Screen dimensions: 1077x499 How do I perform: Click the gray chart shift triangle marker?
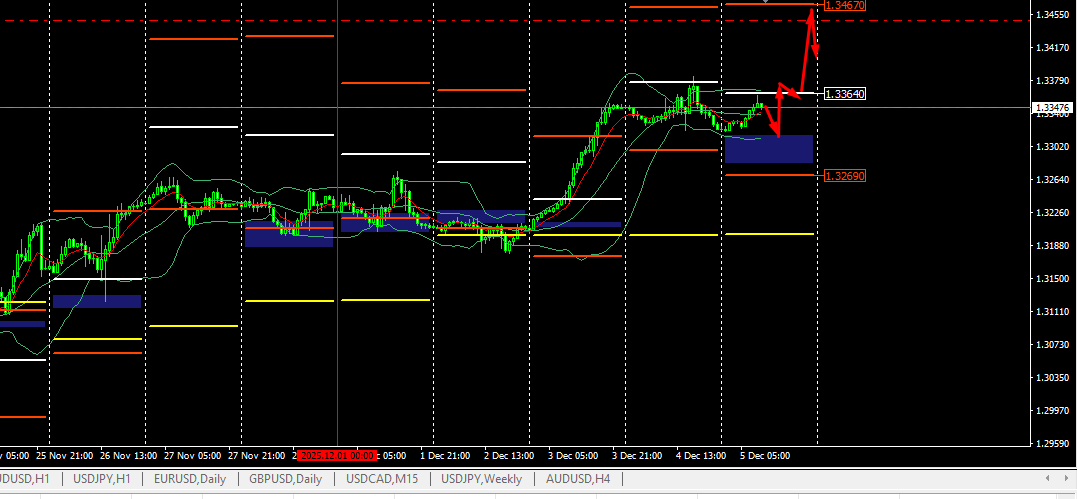pos(767,2)
